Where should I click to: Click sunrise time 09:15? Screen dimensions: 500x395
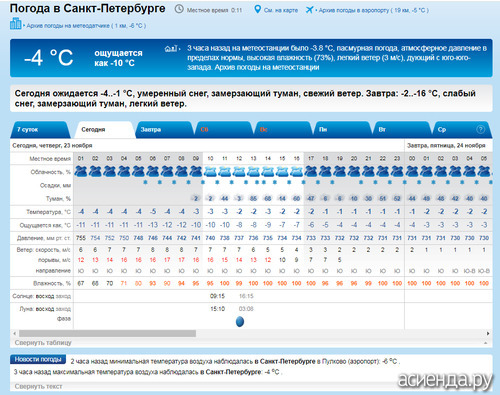(x=217, y=296)
